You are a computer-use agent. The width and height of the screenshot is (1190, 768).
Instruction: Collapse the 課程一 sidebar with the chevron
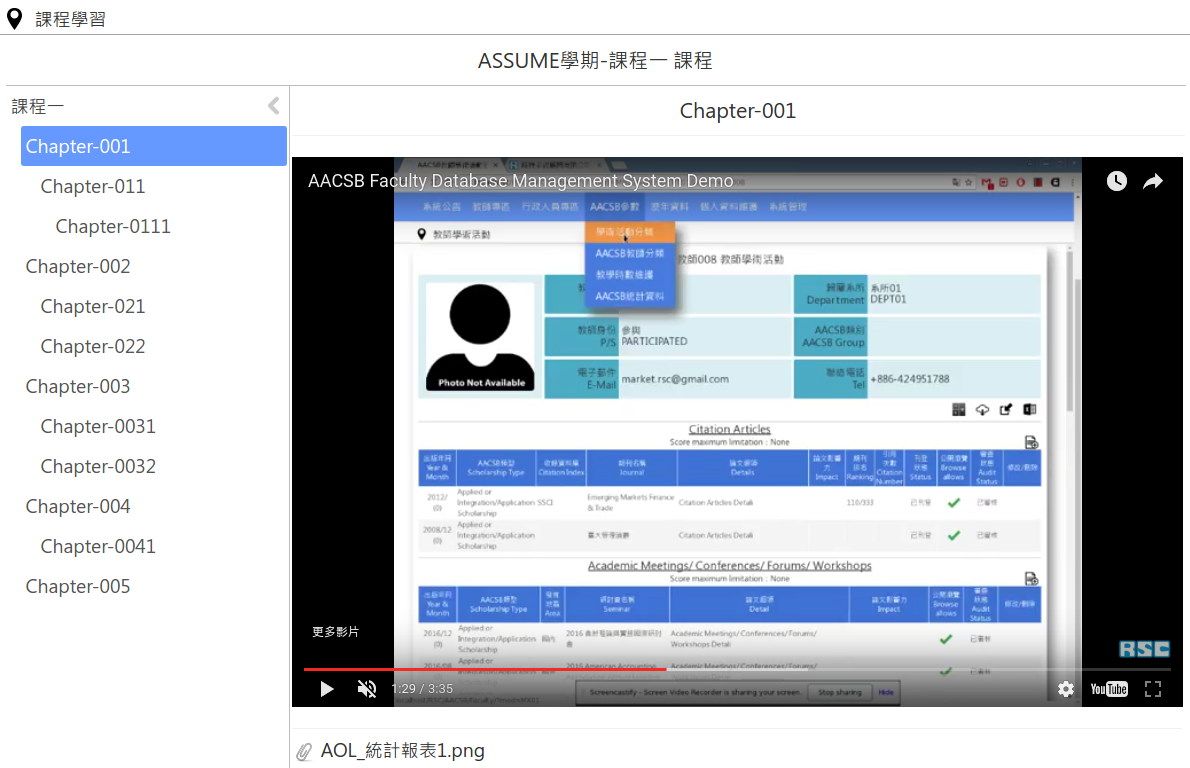click(274, 106)
